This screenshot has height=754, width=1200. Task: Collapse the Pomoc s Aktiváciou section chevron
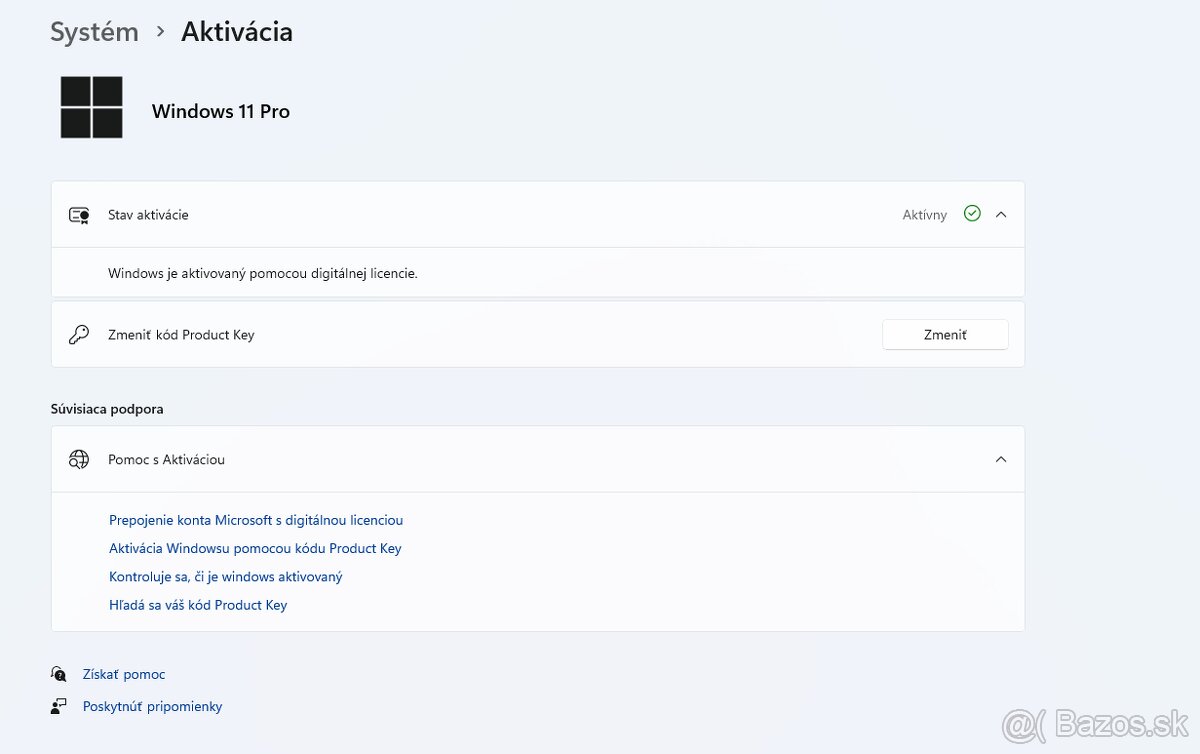pyautogui.click(x=1001, y=460)
